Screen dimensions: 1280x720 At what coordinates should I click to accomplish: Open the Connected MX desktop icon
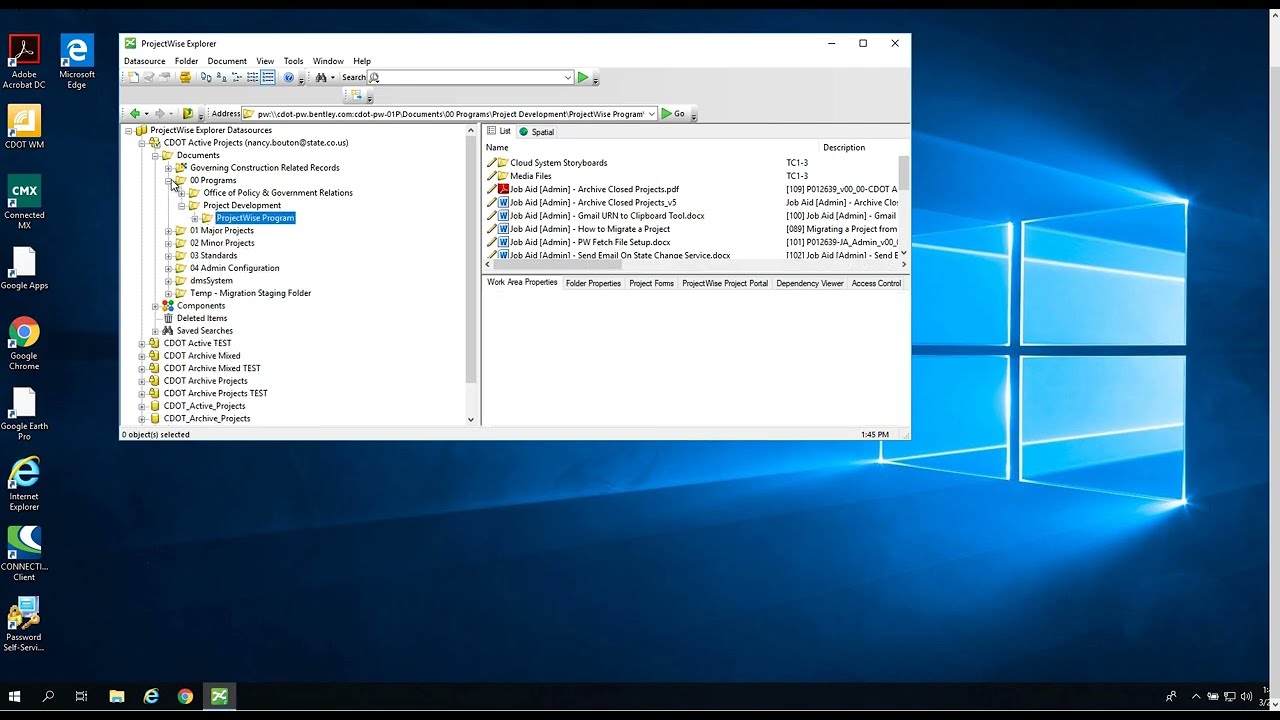pos(24,203)
